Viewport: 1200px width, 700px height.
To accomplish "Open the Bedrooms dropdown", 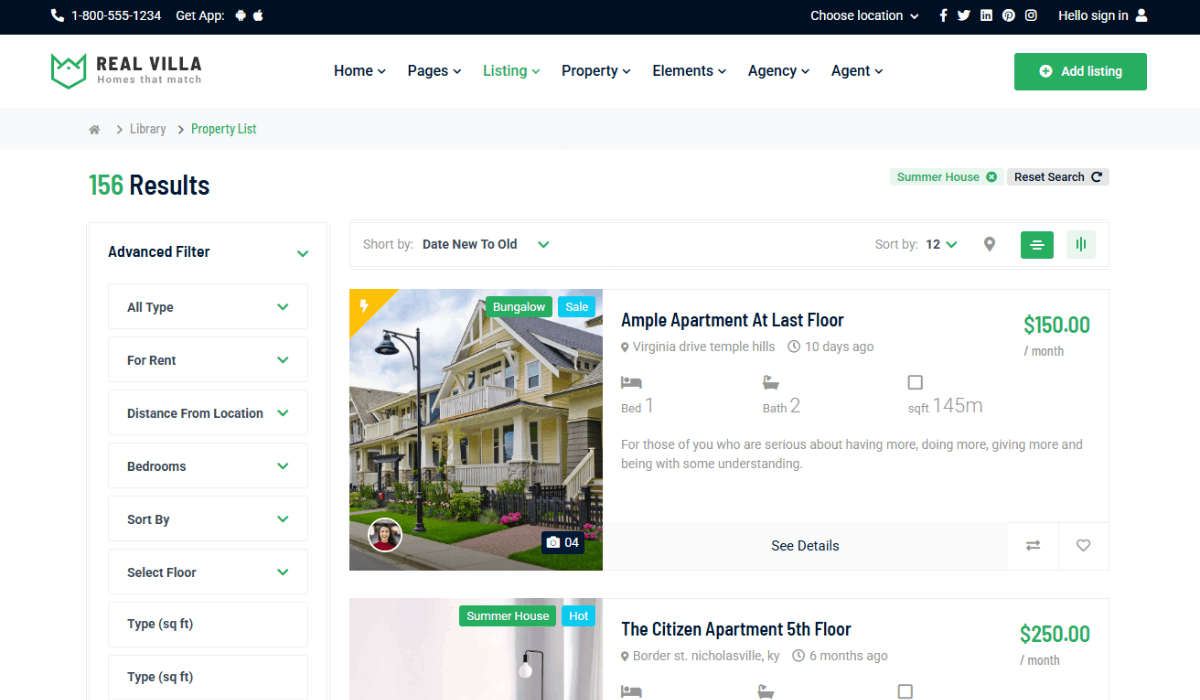I will click(x=208, y=466).
